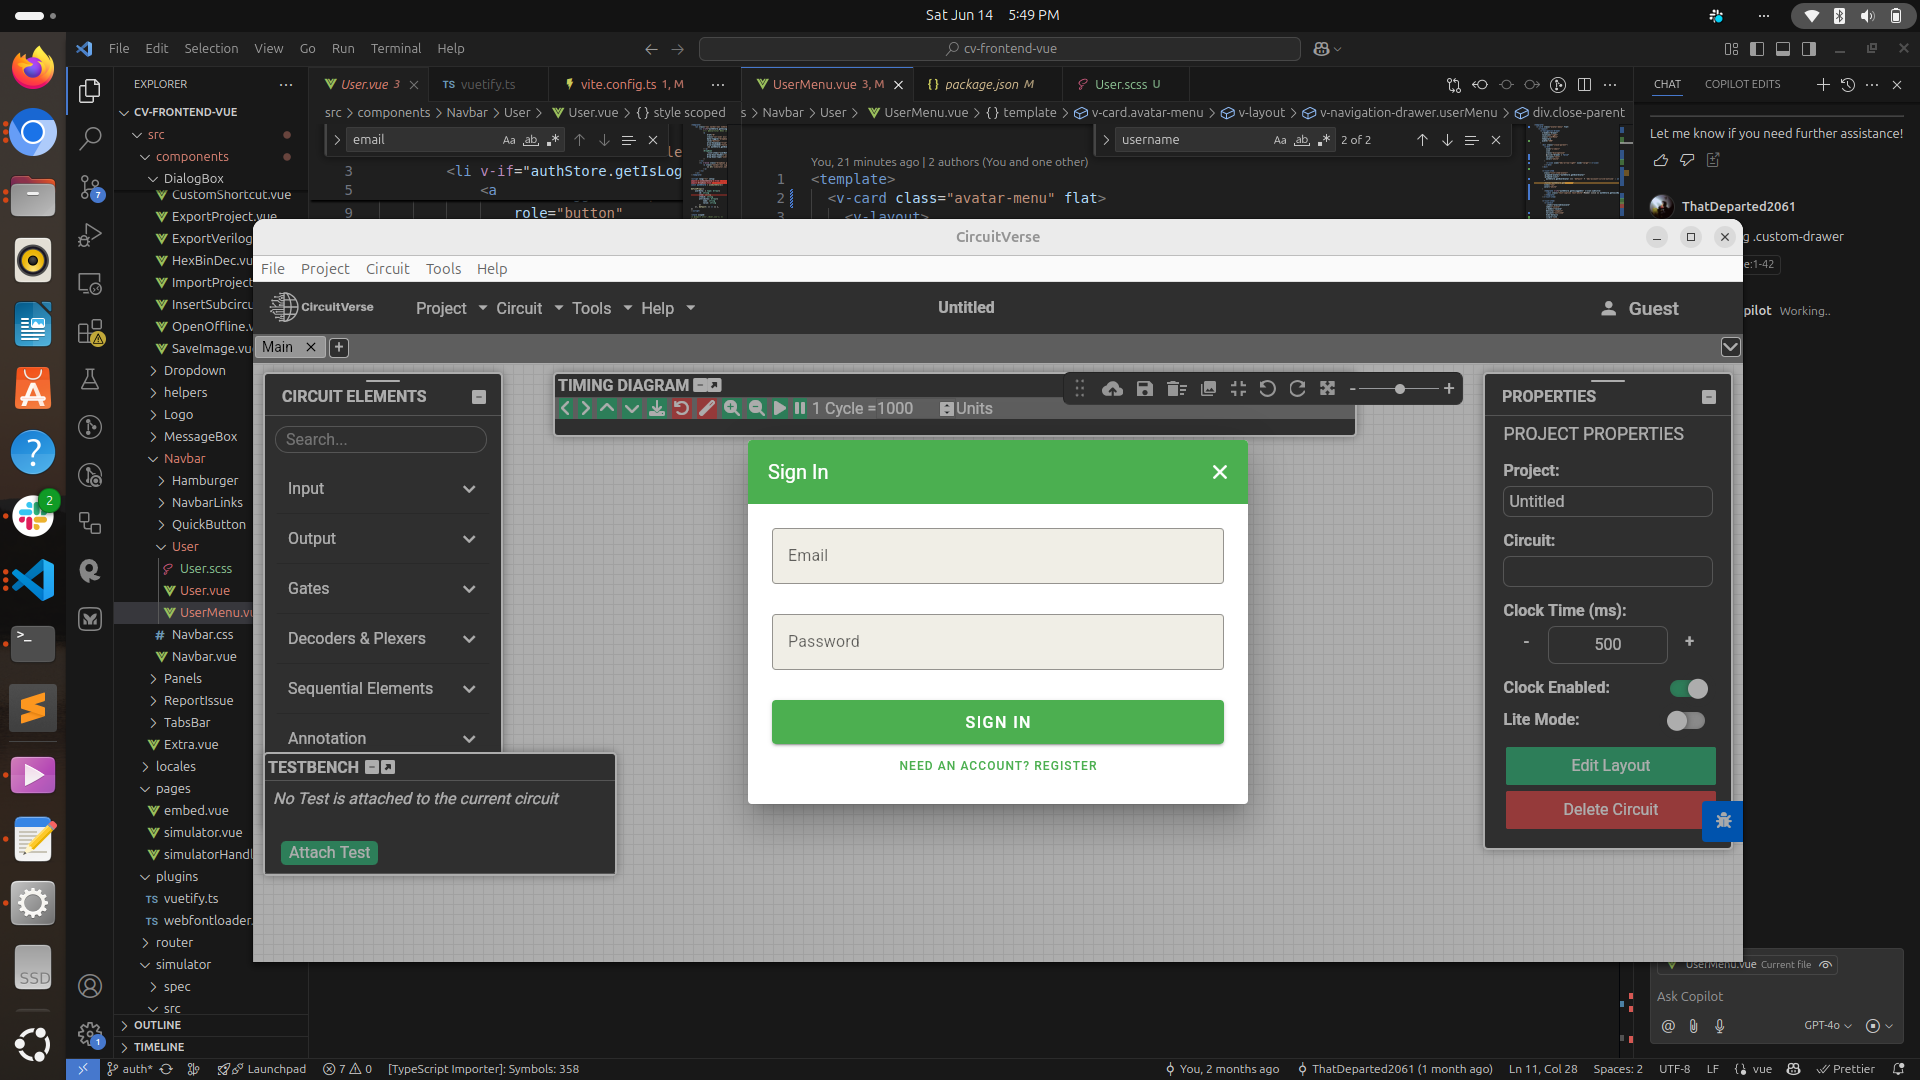
Task: Export circuit as image from toolbar
Action: tap(1207, 388)
